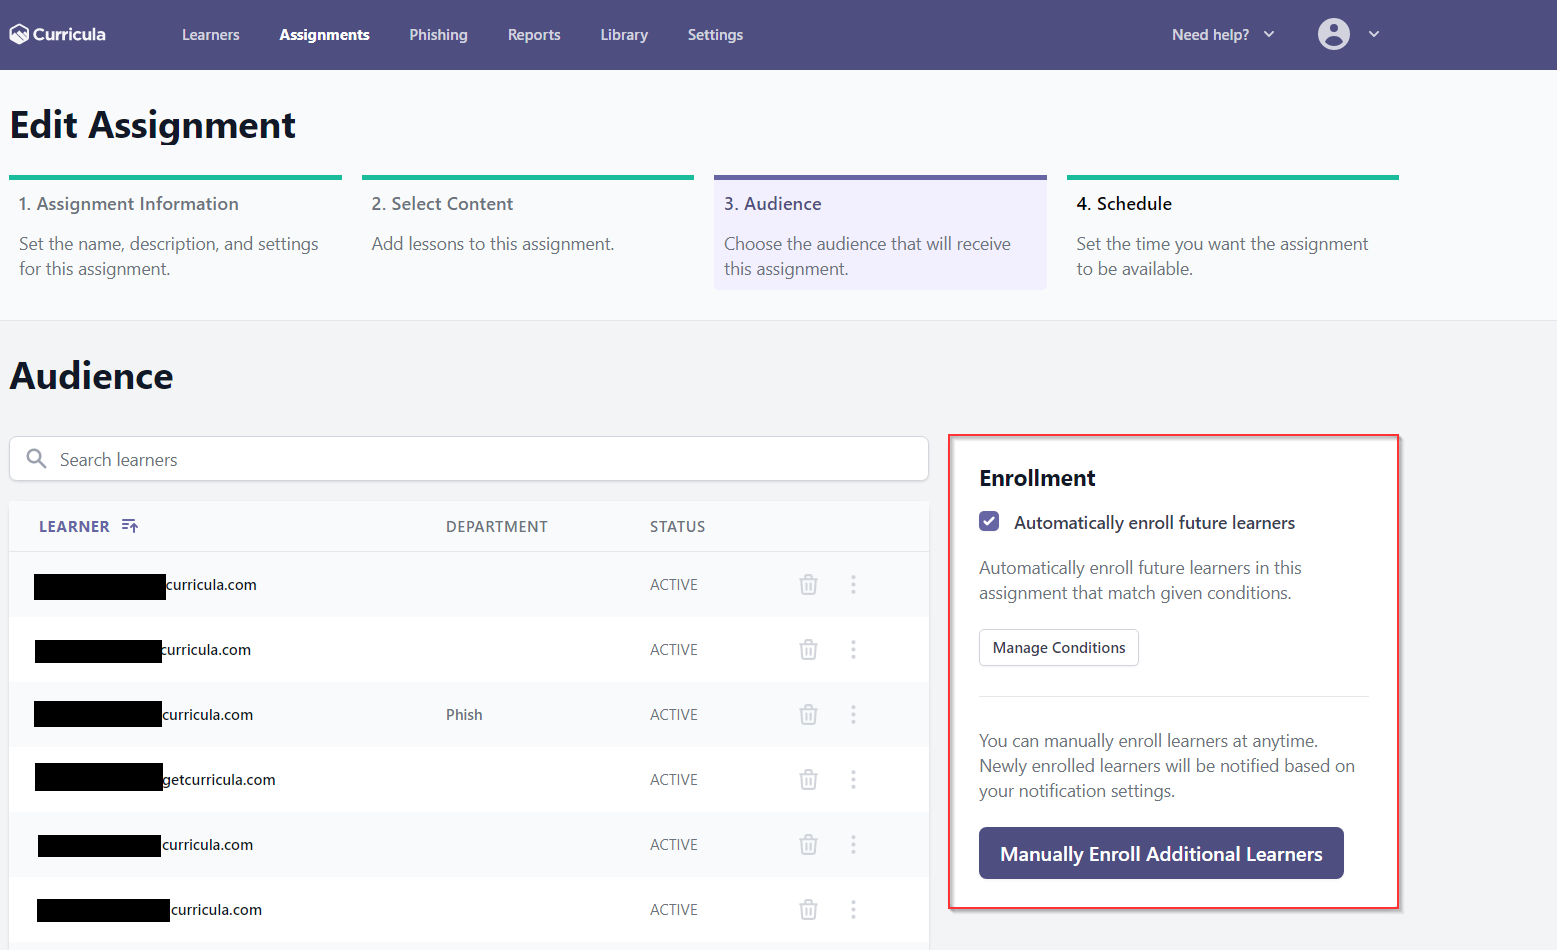Viewport: 1557px width, 950px height.
Task: Delete the getcurricula.com learner
Action: coord(808,780)
